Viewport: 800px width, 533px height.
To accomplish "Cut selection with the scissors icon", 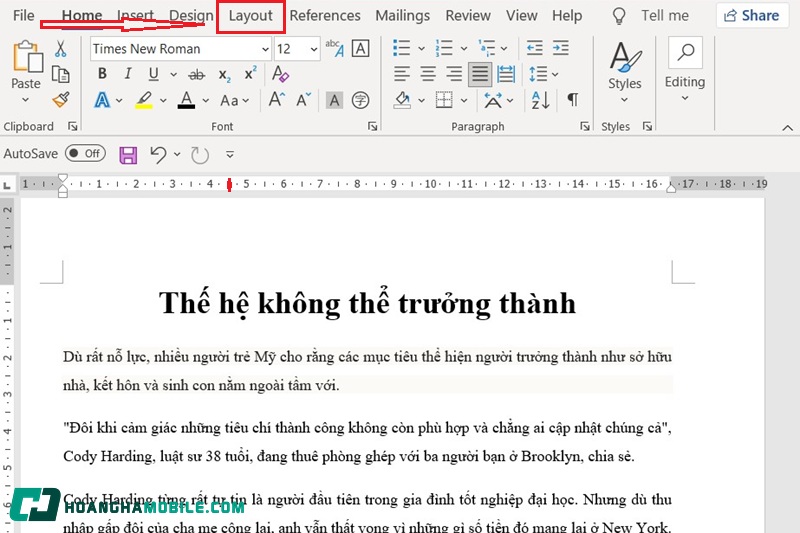I will [61, 49].
